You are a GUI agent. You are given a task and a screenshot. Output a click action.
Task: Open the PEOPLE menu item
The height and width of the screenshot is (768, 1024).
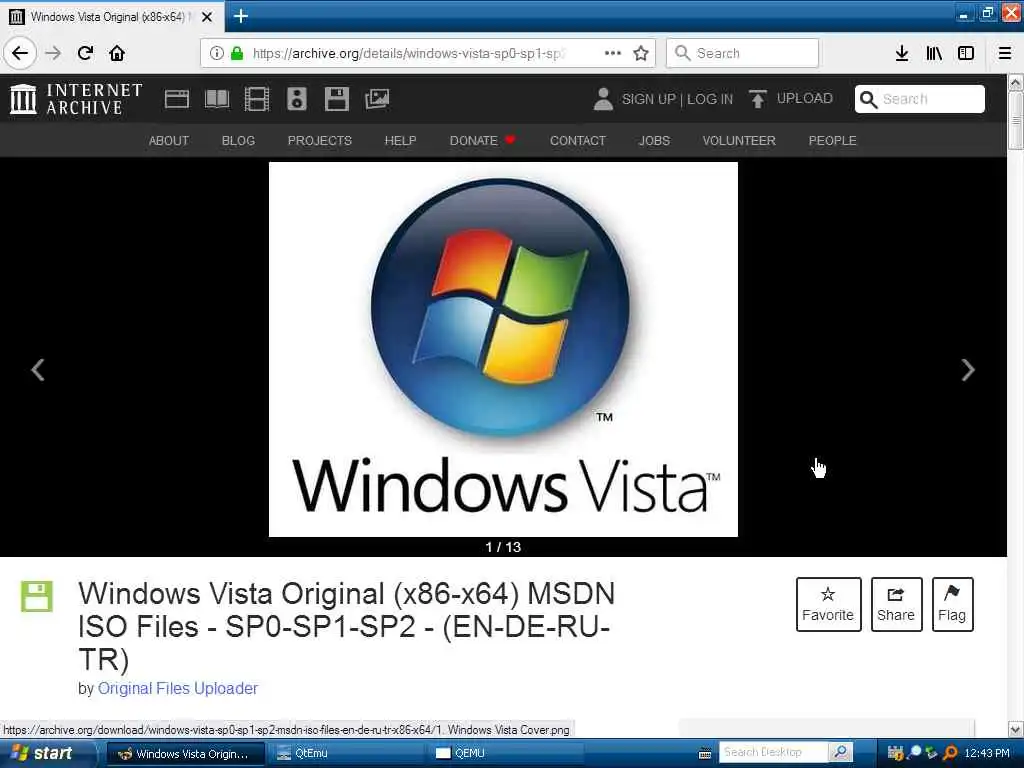click(833, 140)
